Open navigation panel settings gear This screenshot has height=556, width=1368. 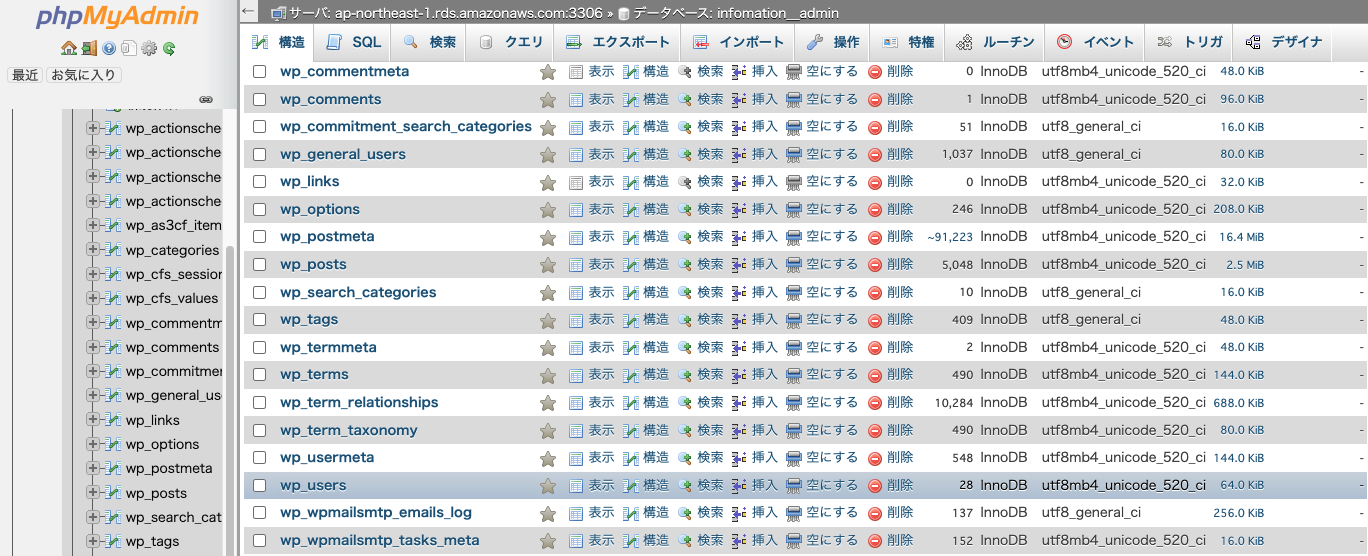(149, 48)
